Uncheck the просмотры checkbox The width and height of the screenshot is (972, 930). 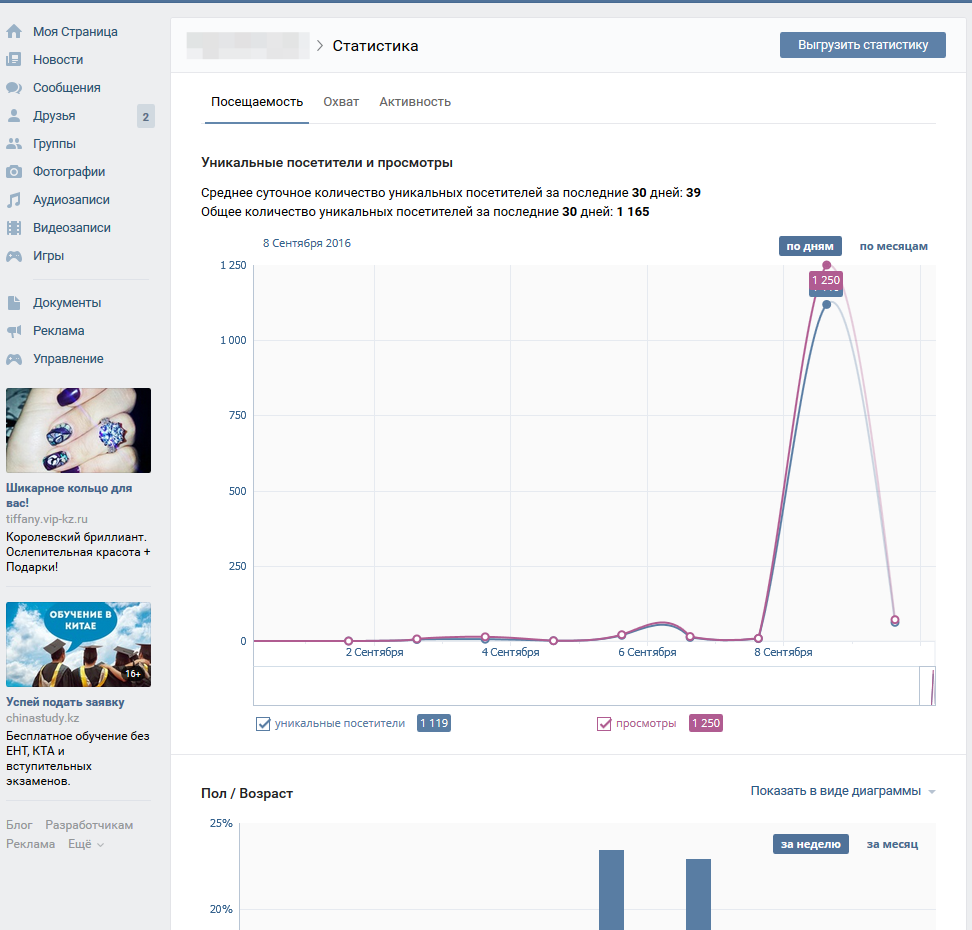pyautogui.click(x=604, y=724)
